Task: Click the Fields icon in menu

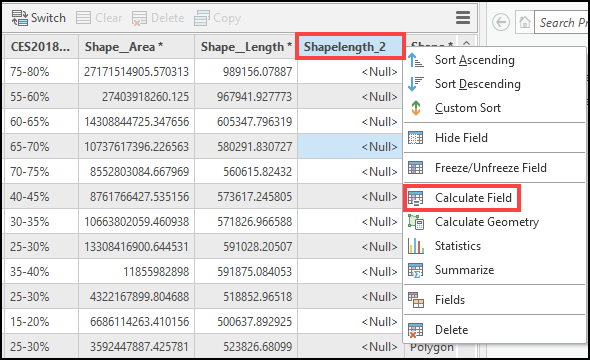Action: [x=416, y=300]
